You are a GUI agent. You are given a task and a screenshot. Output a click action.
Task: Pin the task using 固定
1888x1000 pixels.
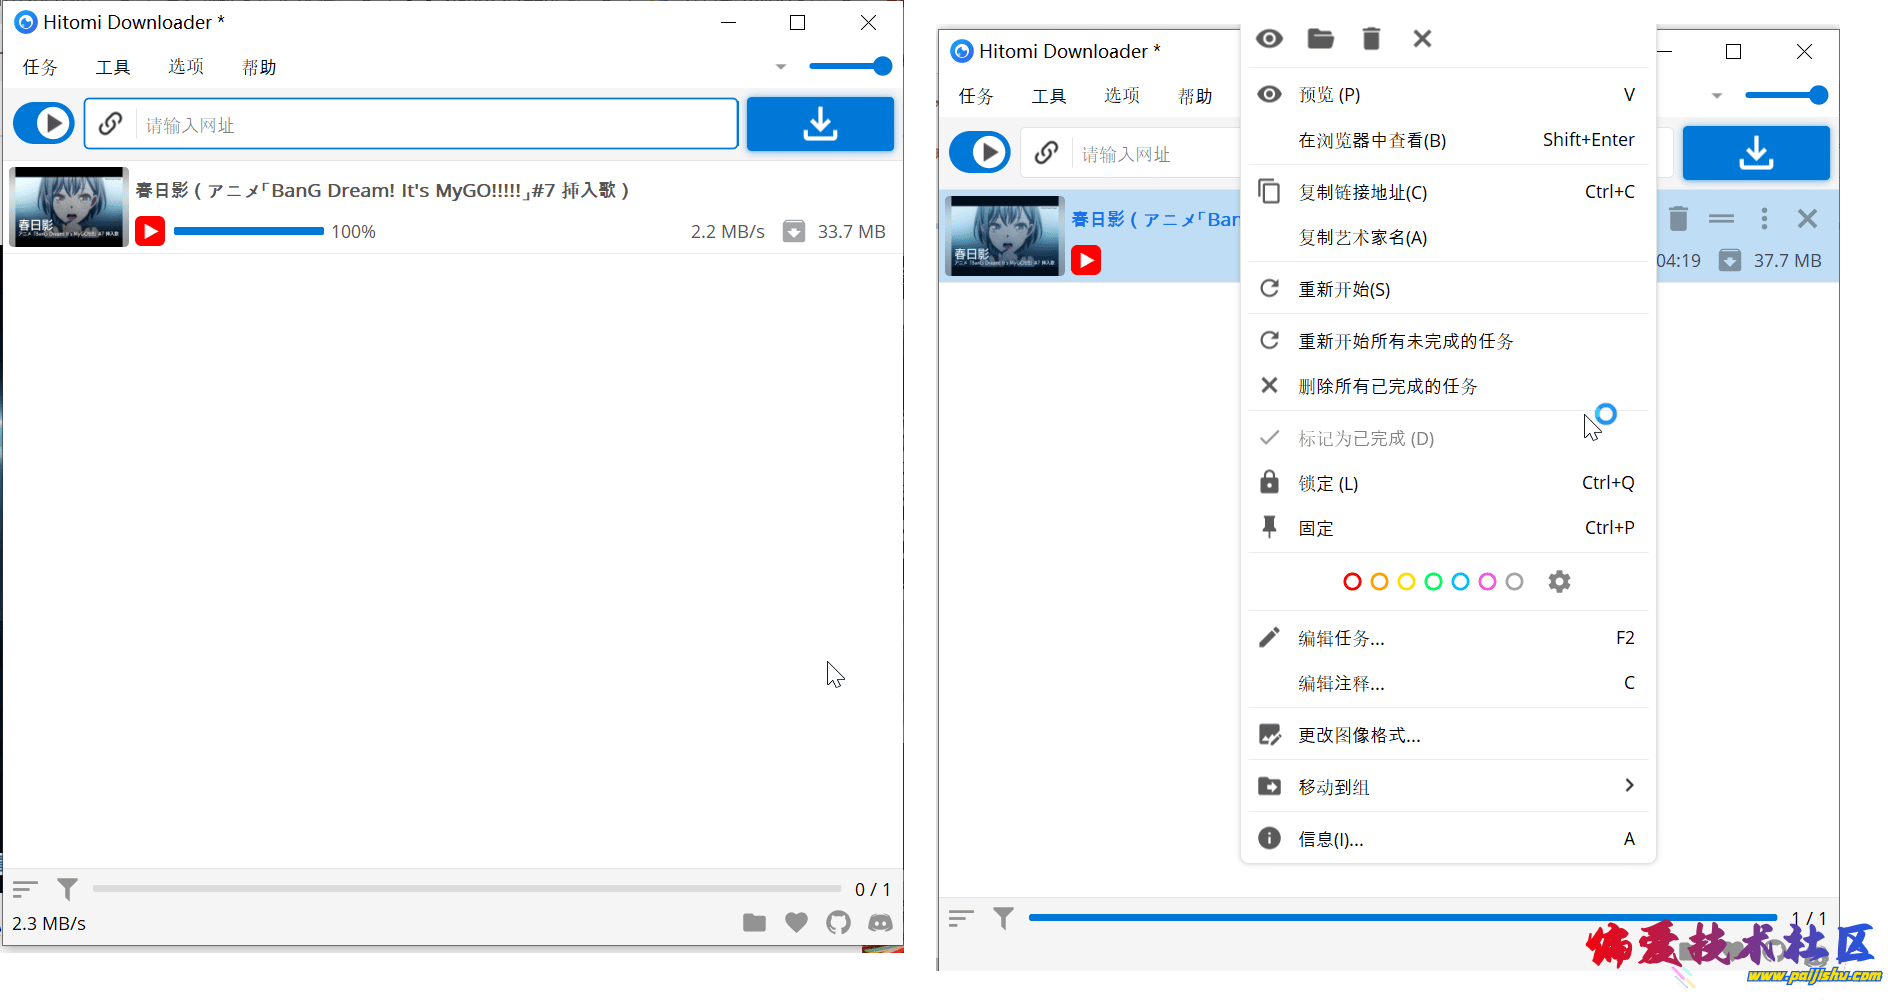(x=1315, y=527)
